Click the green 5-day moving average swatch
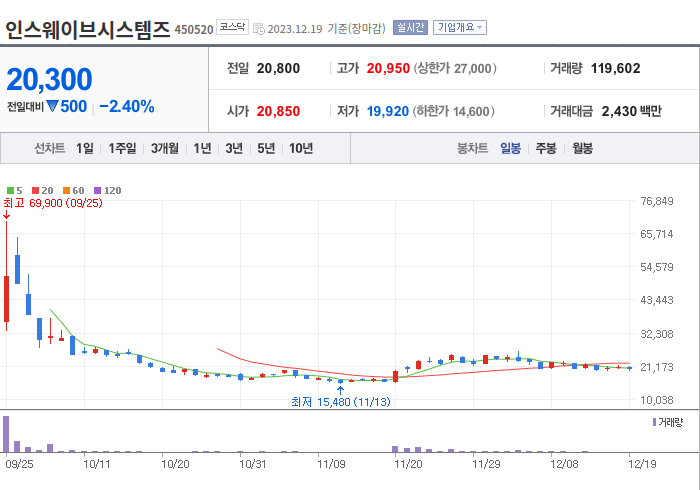Image resolution: width=700 pixels, height=490 pixels. pos(10,191)
